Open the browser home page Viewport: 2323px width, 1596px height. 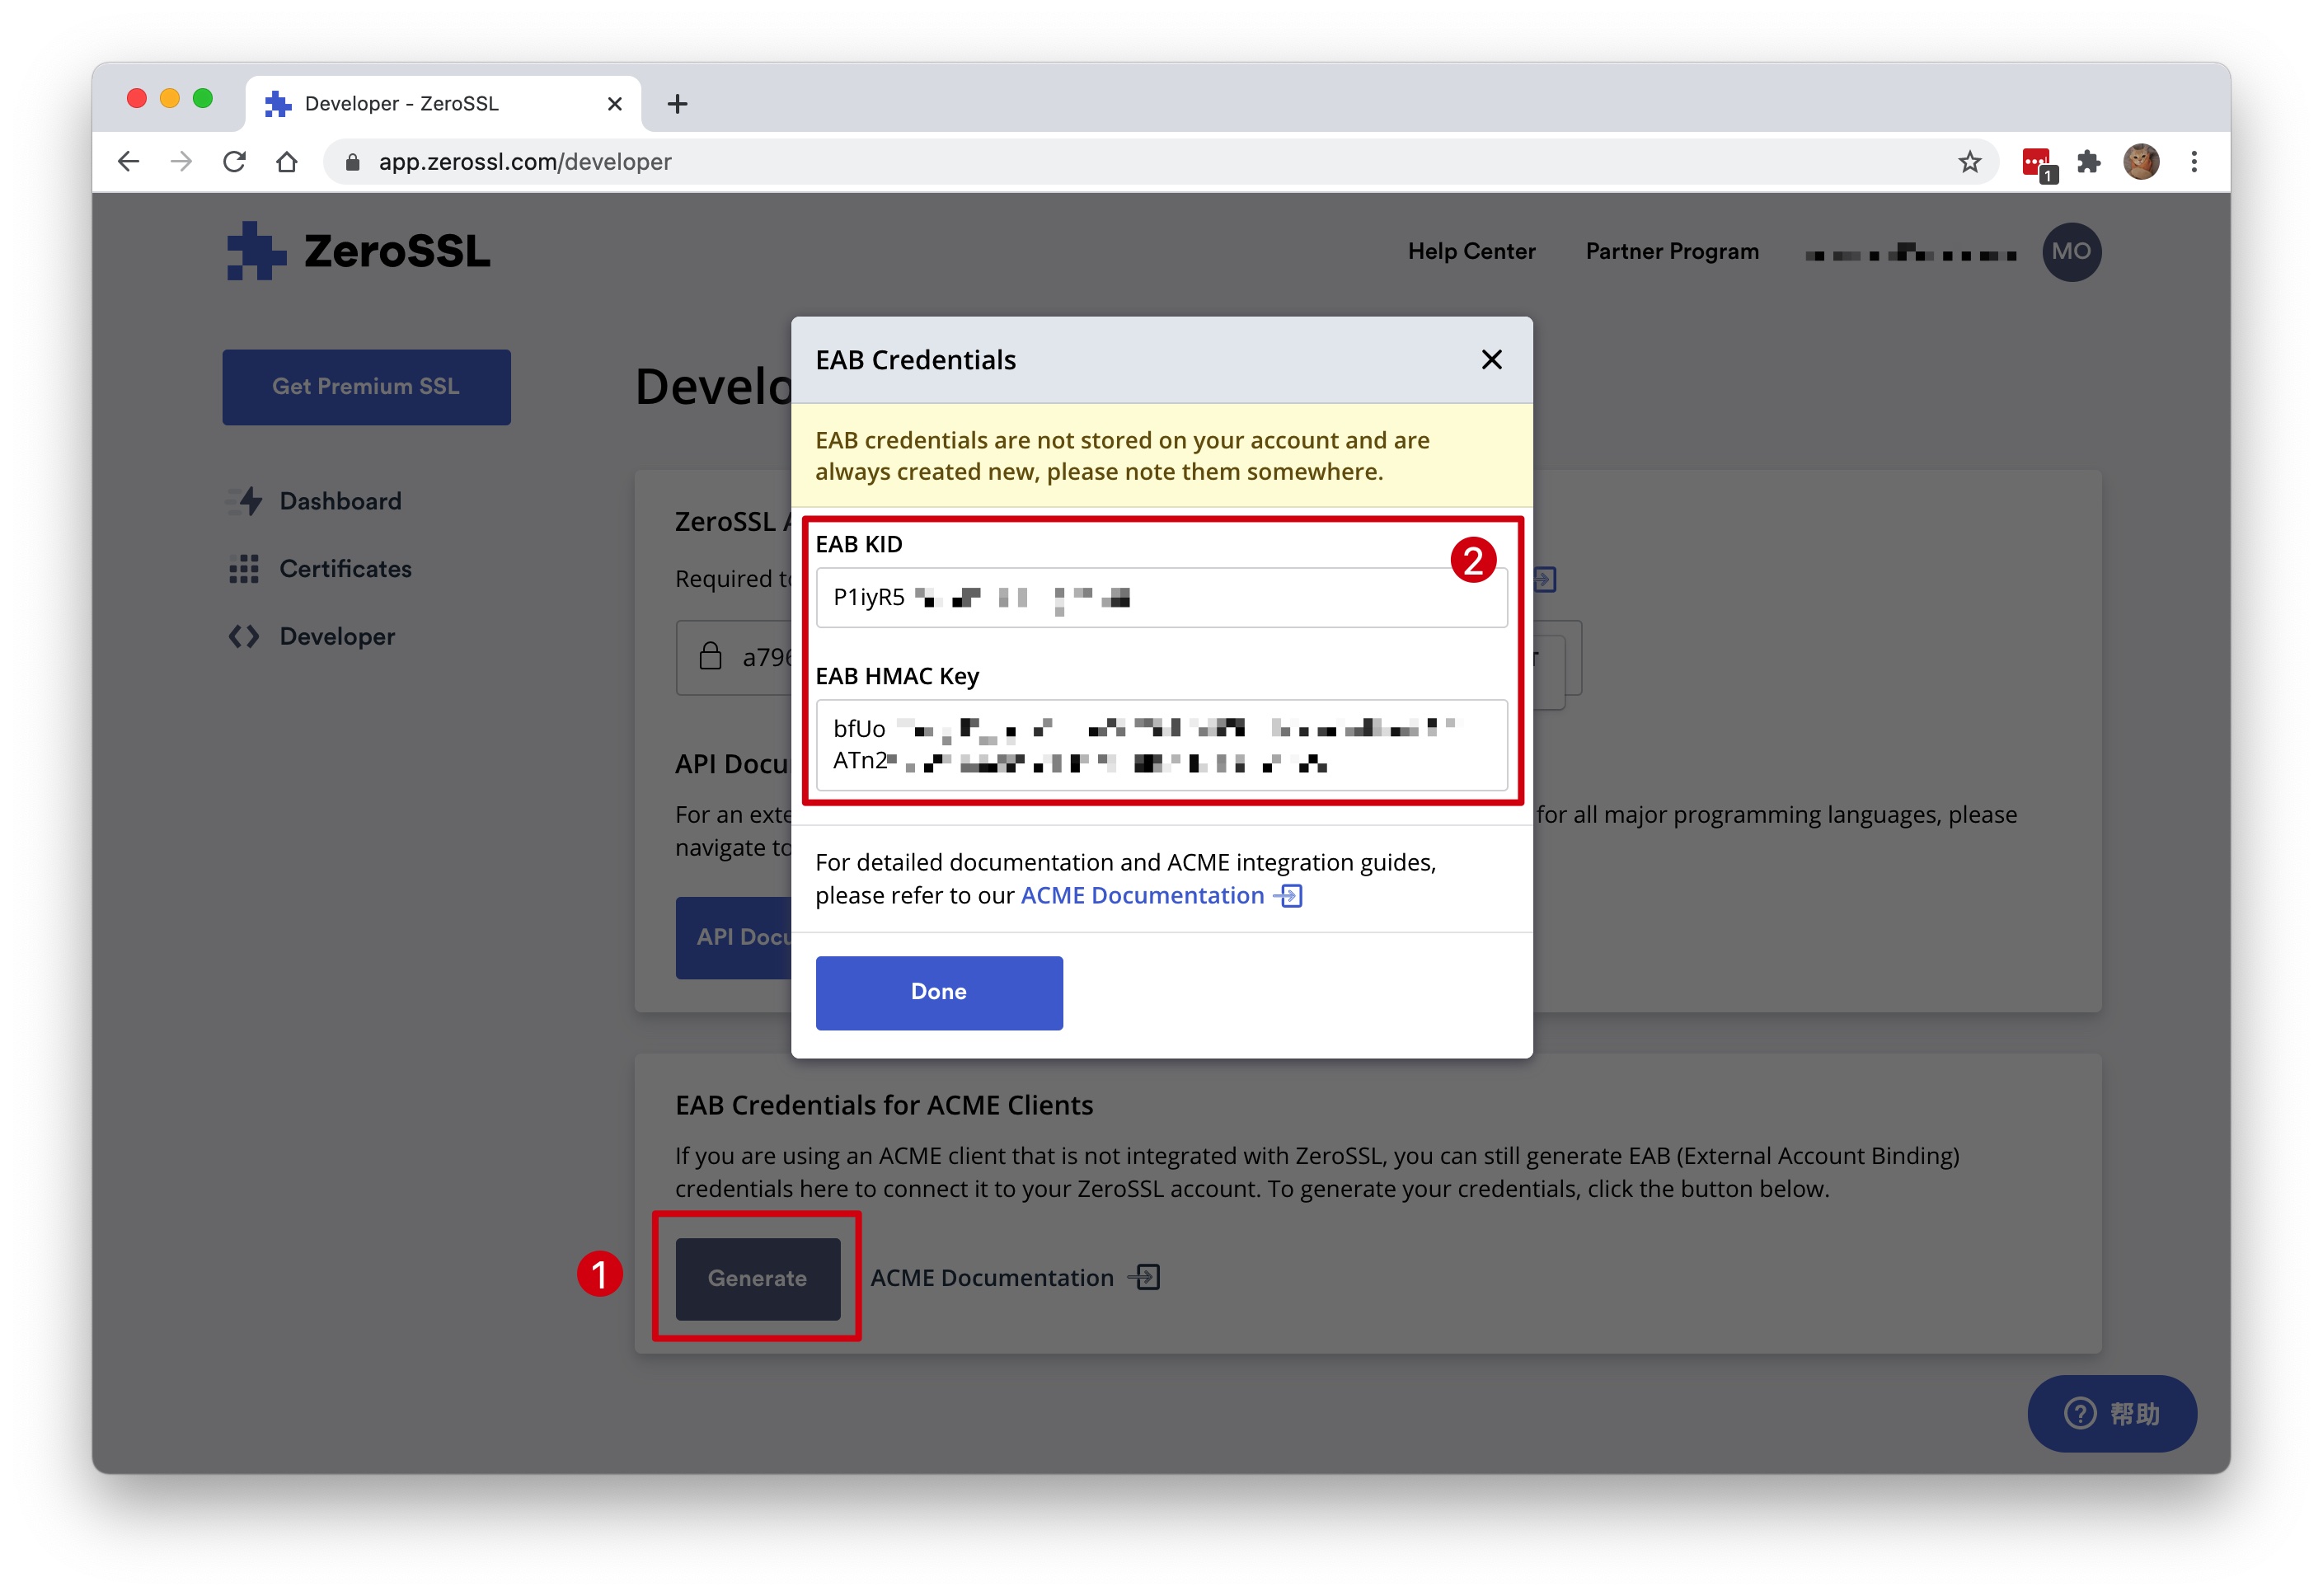pos(287,162)
